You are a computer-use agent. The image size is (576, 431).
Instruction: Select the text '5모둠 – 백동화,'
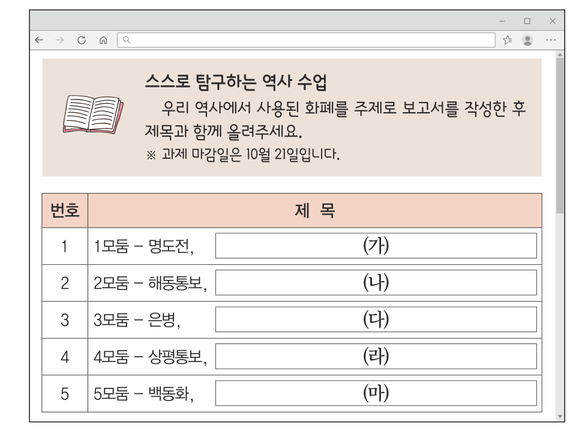144,394
